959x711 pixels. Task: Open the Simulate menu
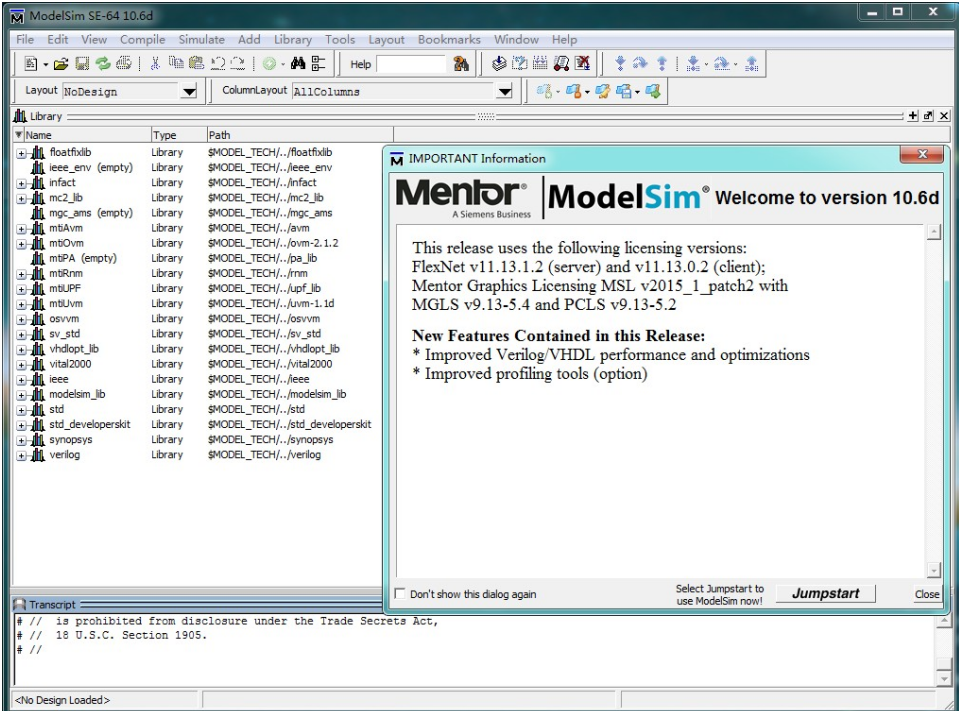click(x=201, y=39)
